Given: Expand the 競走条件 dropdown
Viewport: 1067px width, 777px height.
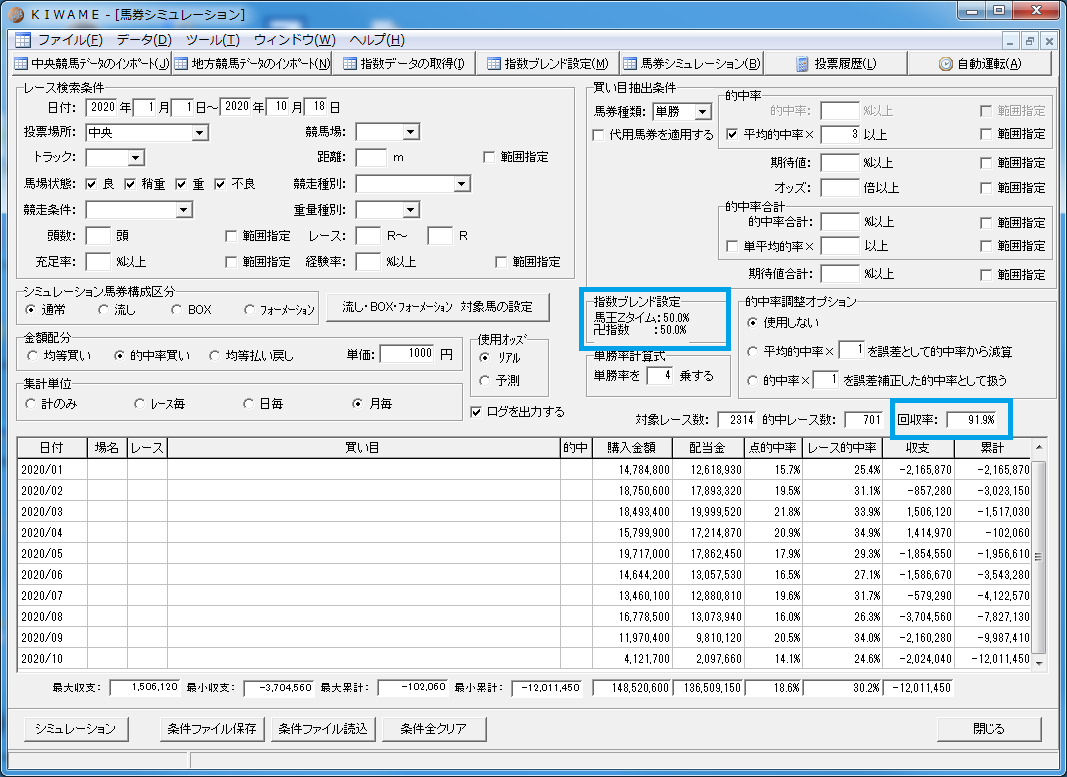Looking at the screenshot, I should coord(184,210).
